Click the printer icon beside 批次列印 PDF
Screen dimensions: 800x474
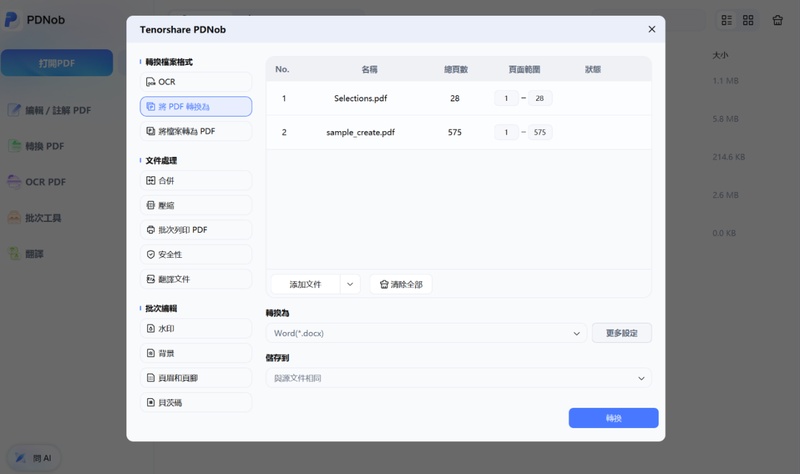point(151,230)
